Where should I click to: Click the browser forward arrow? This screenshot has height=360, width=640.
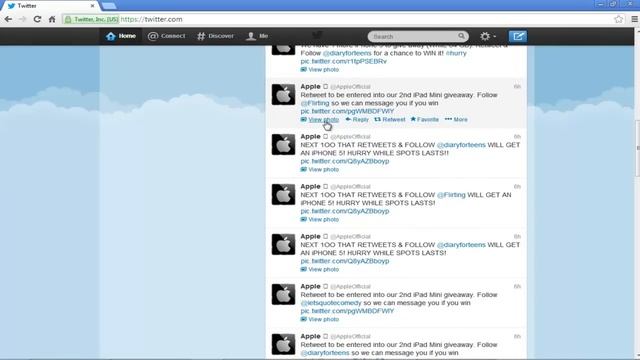click(22, 19)
